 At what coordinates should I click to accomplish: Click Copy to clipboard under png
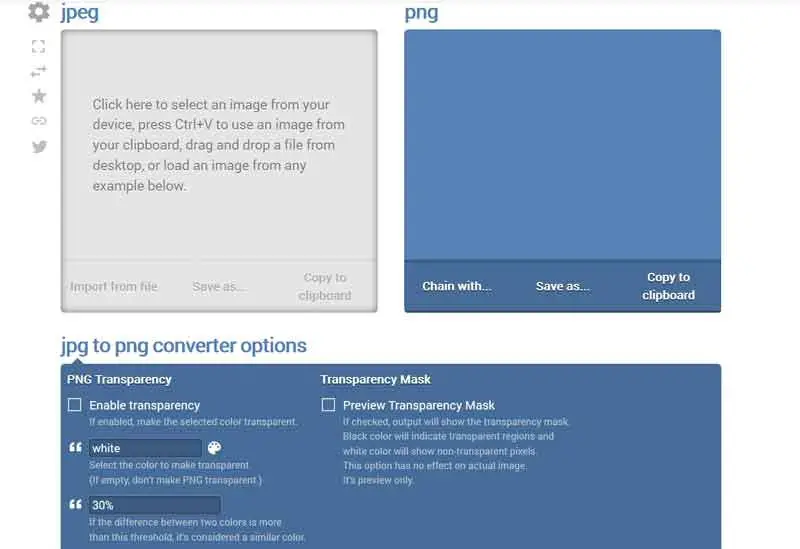[x=668, y=286]
